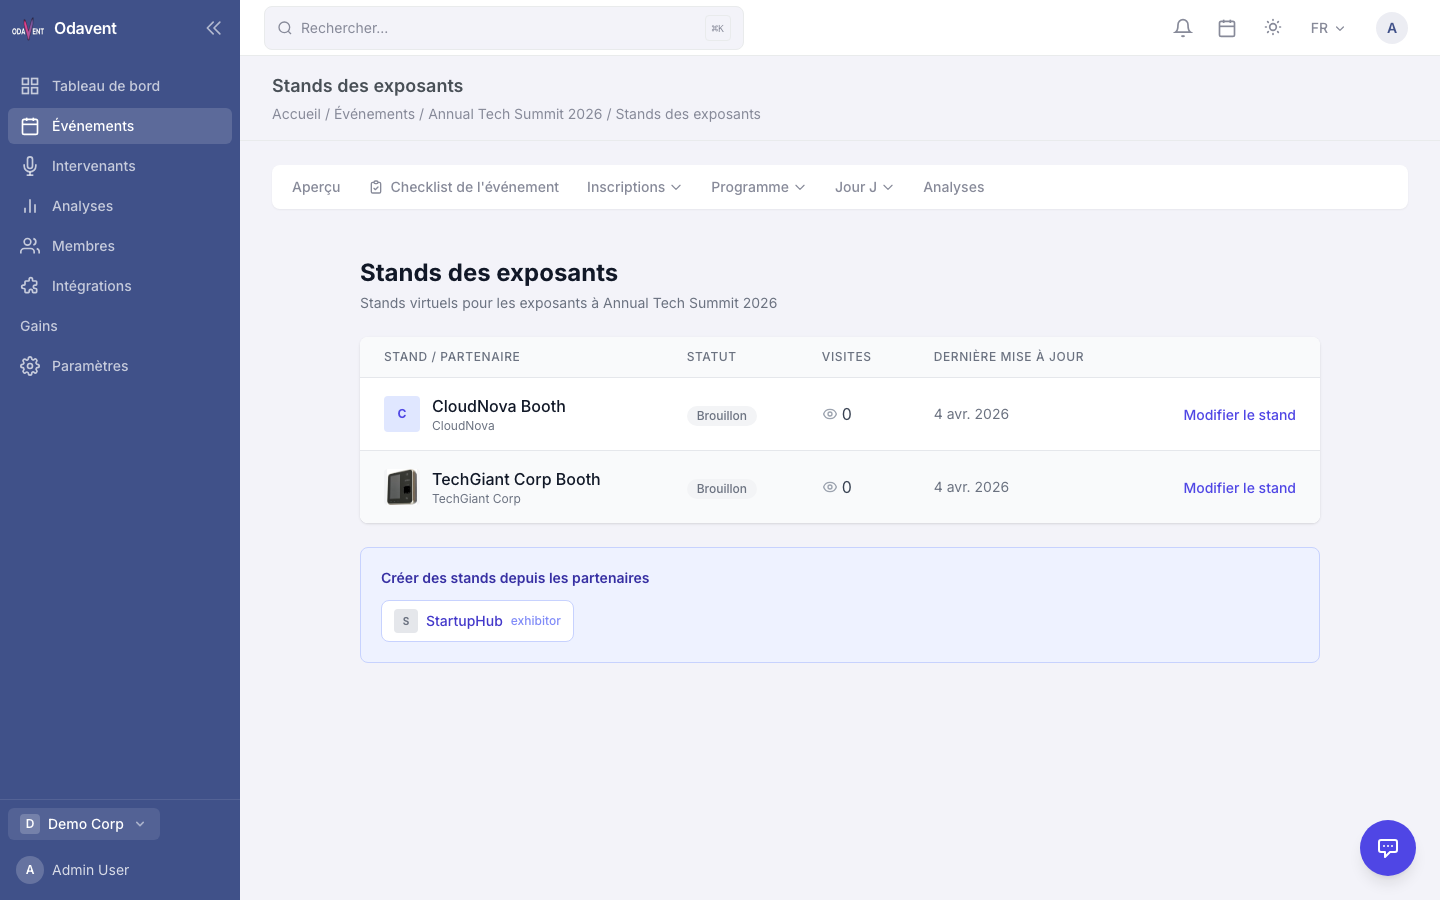Click the eye visits icon for TechGiant Corp Booth
Screen dimensions: 1440x900
click(829, 487)
